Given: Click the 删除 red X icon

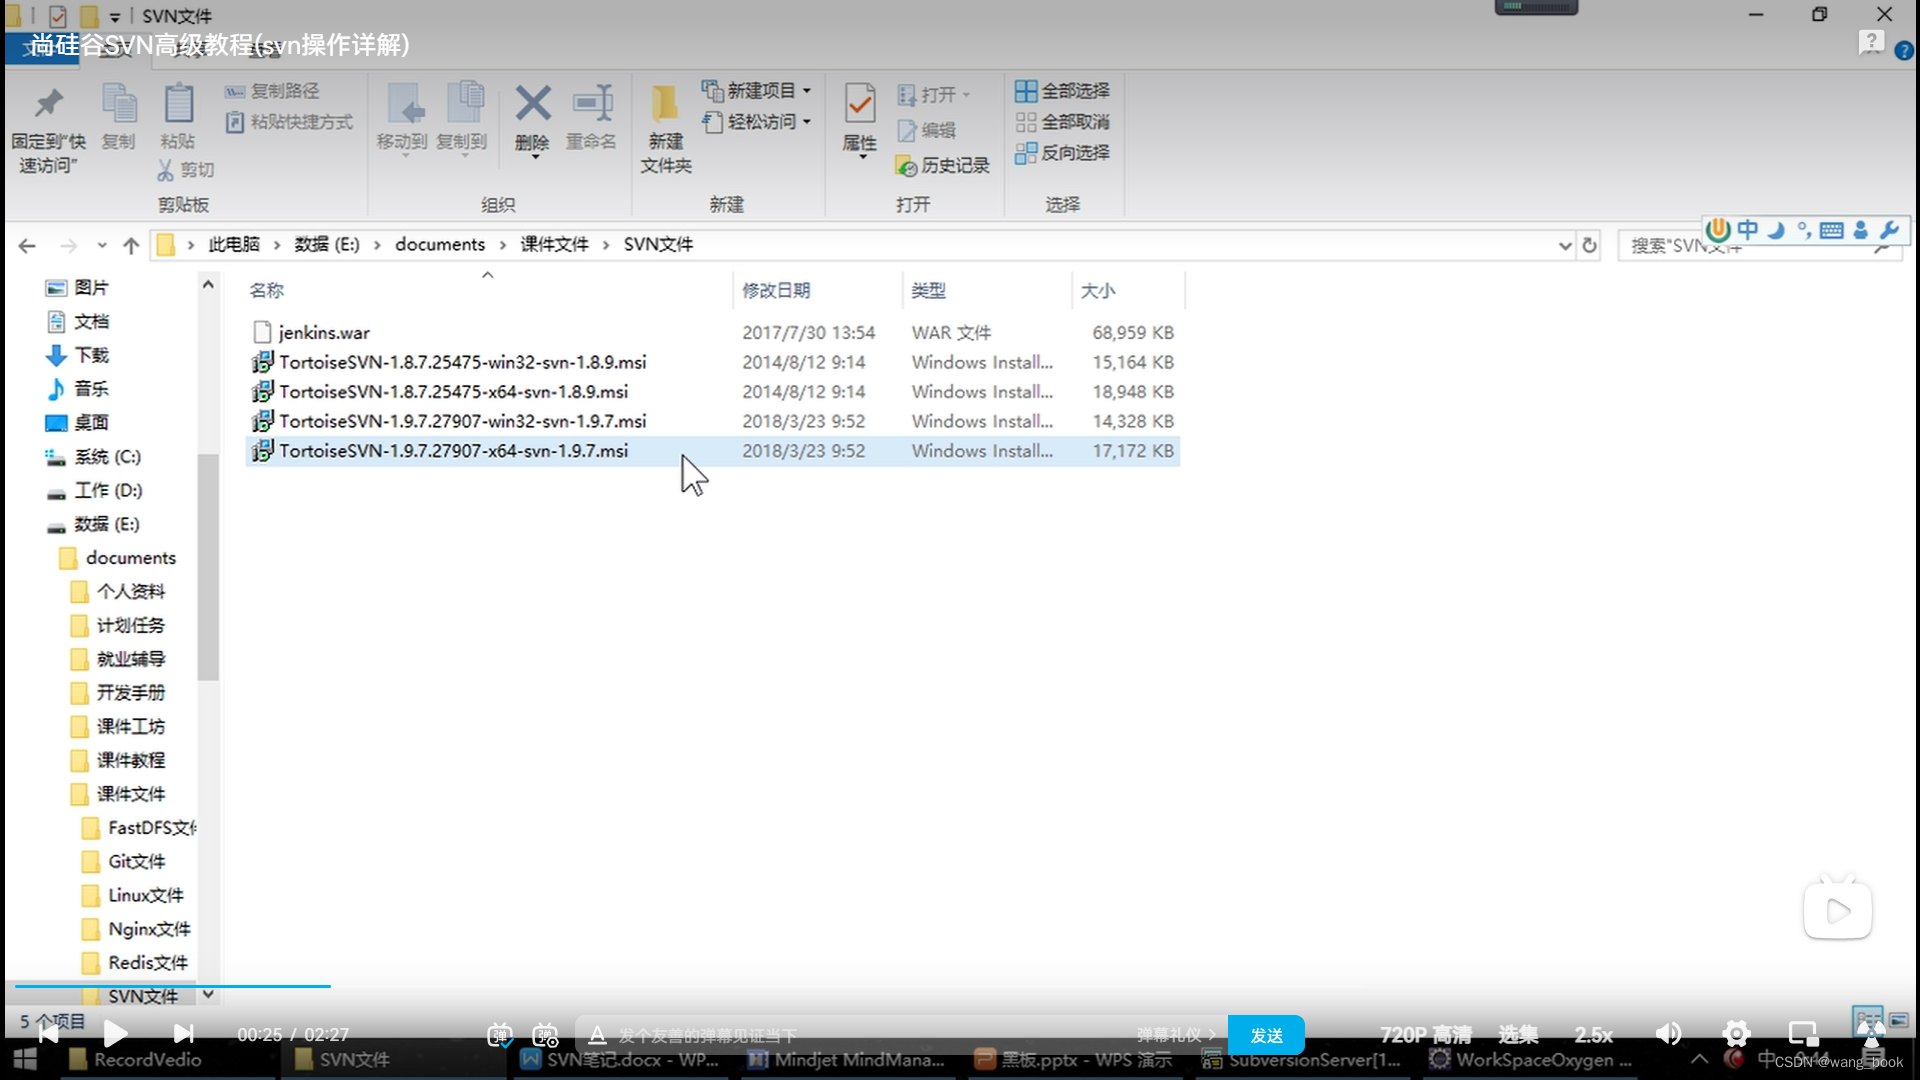Looking at the screenshot, I should click(x=533, y=103).
